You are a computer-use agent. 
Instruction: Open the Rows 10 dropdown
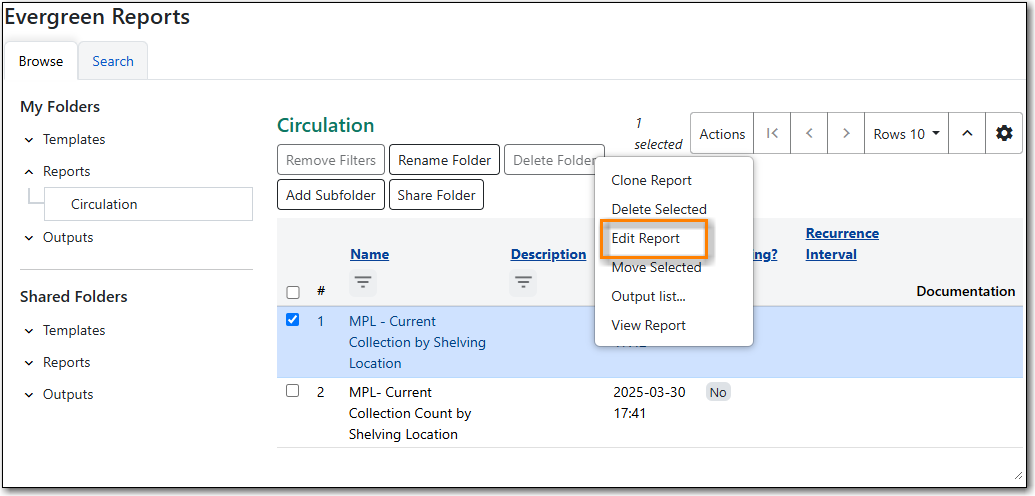906,134
